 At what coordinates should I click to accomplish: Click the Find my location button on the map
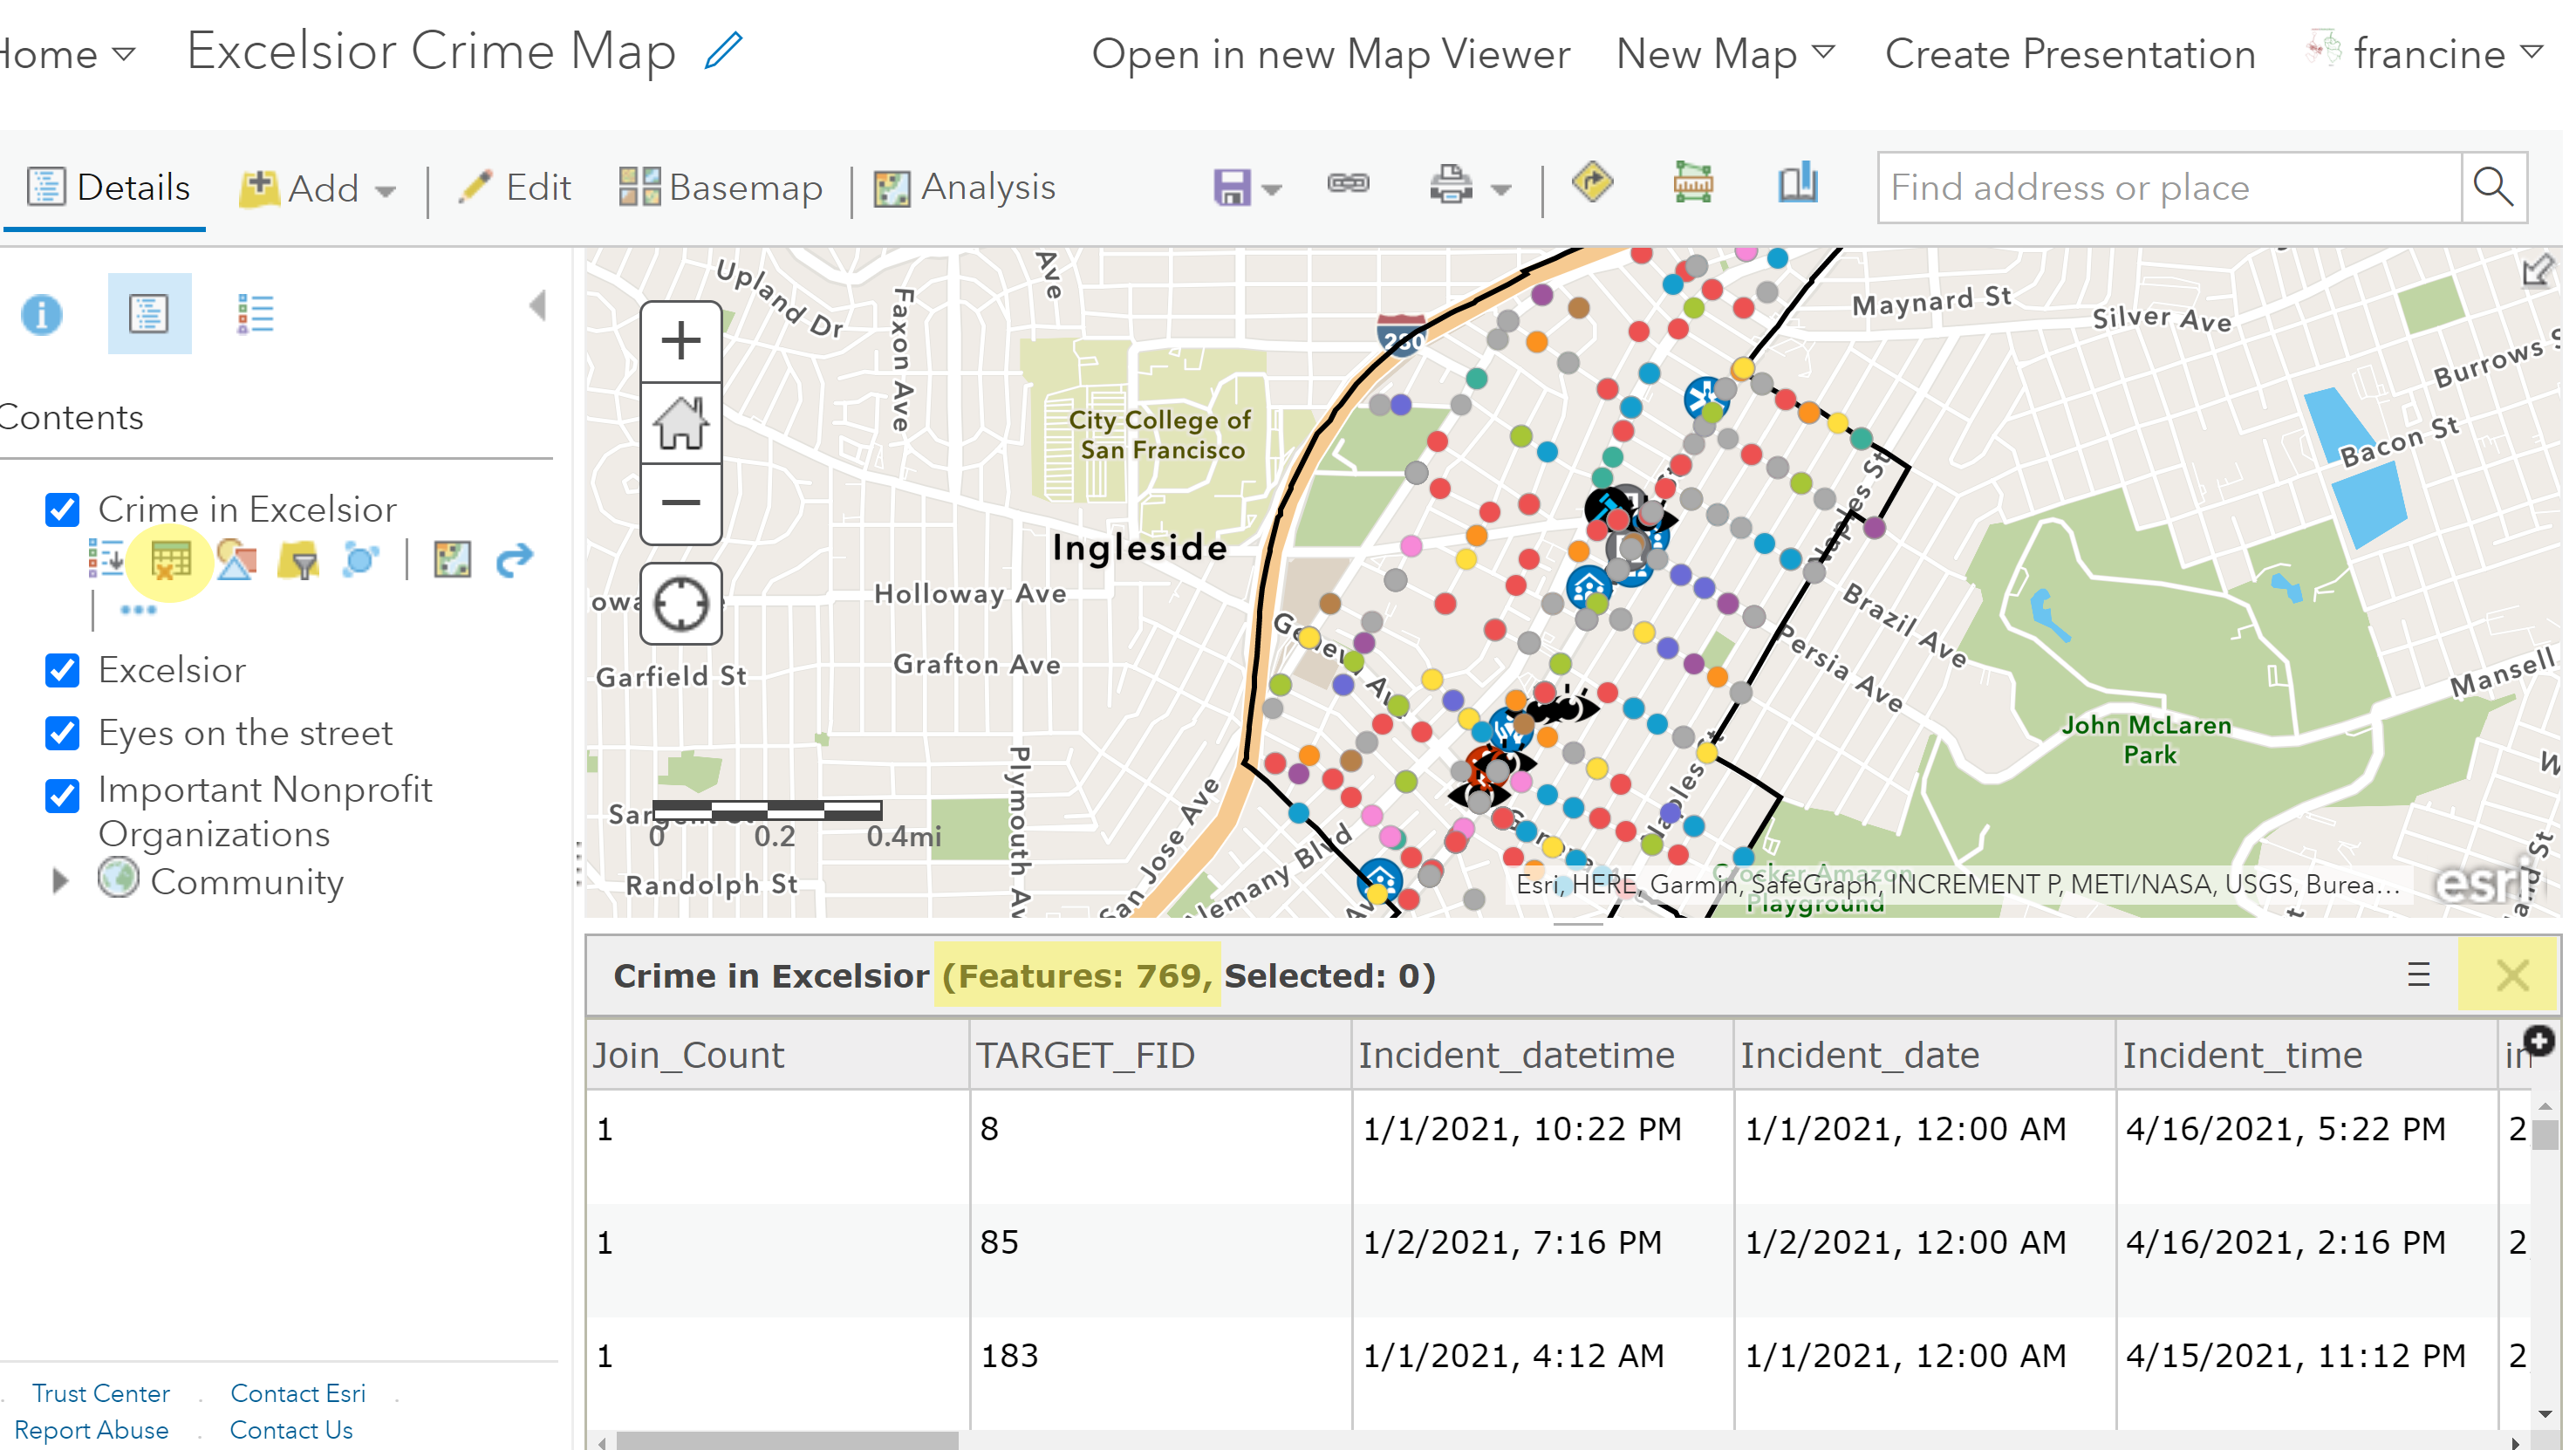click(681, 604)
